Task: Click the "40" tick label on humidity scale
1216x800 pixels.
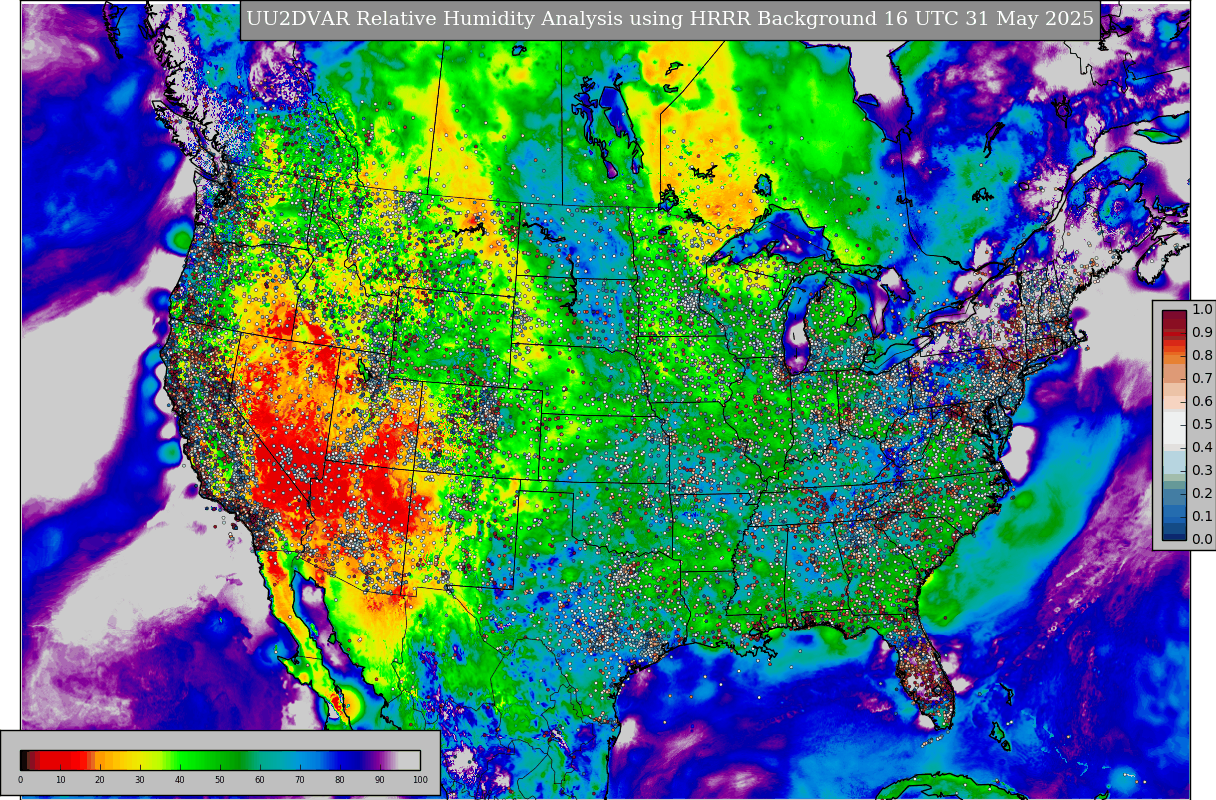Action: point(180,780)
